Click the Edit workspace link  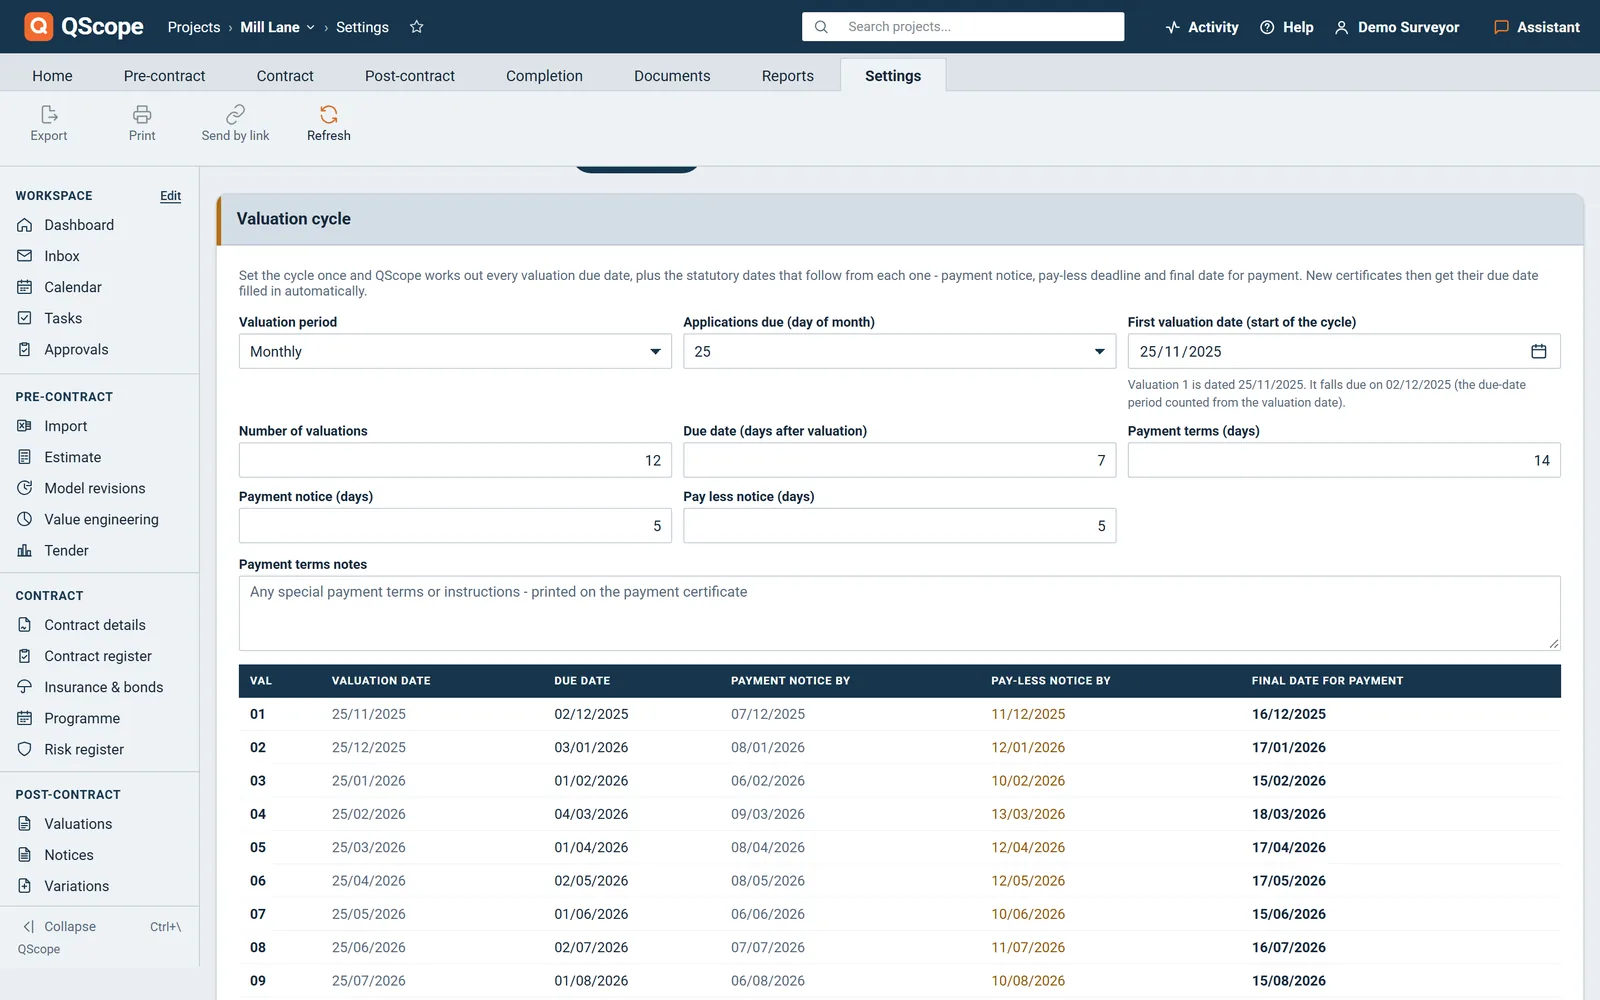171,196
